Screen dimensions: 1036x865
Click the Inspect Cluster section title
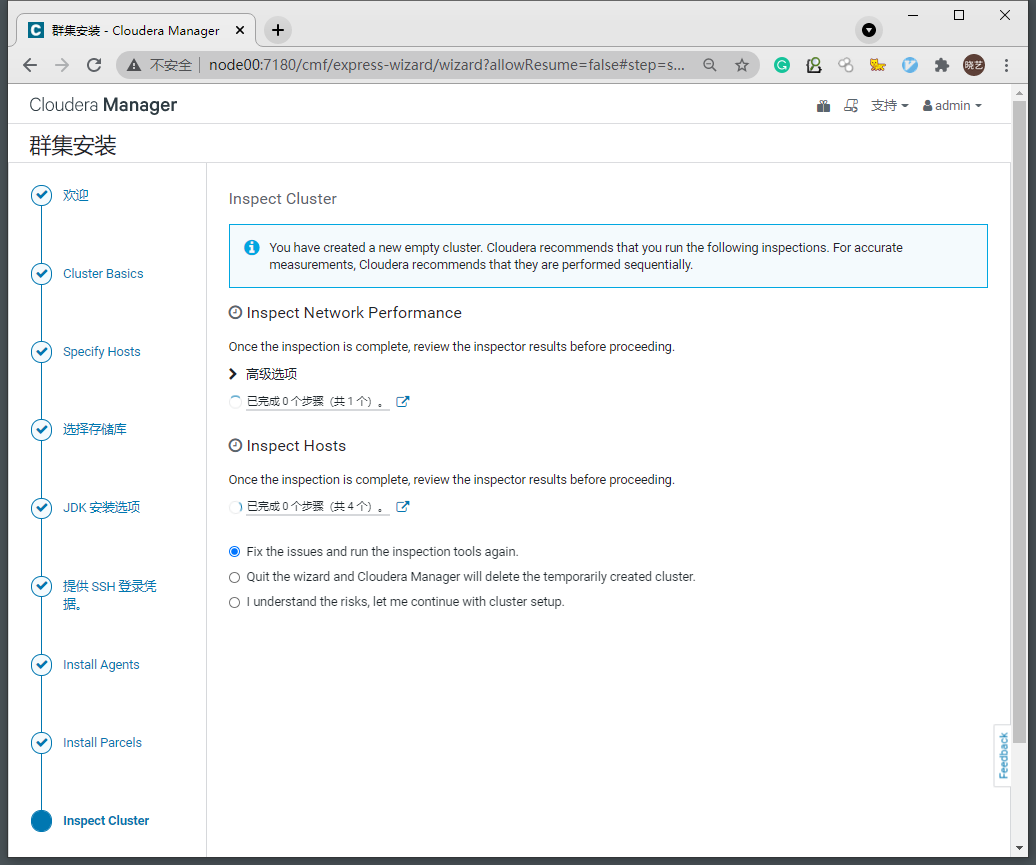283,199
